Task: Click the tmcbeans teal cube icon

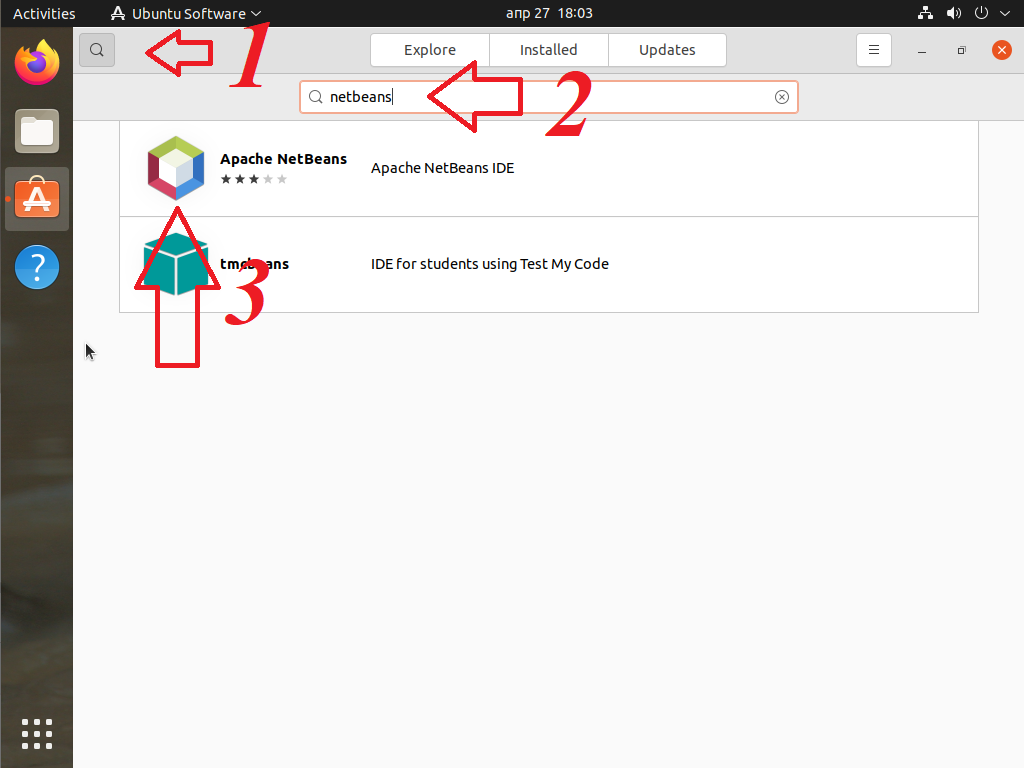Action: (x=175, y=263)
